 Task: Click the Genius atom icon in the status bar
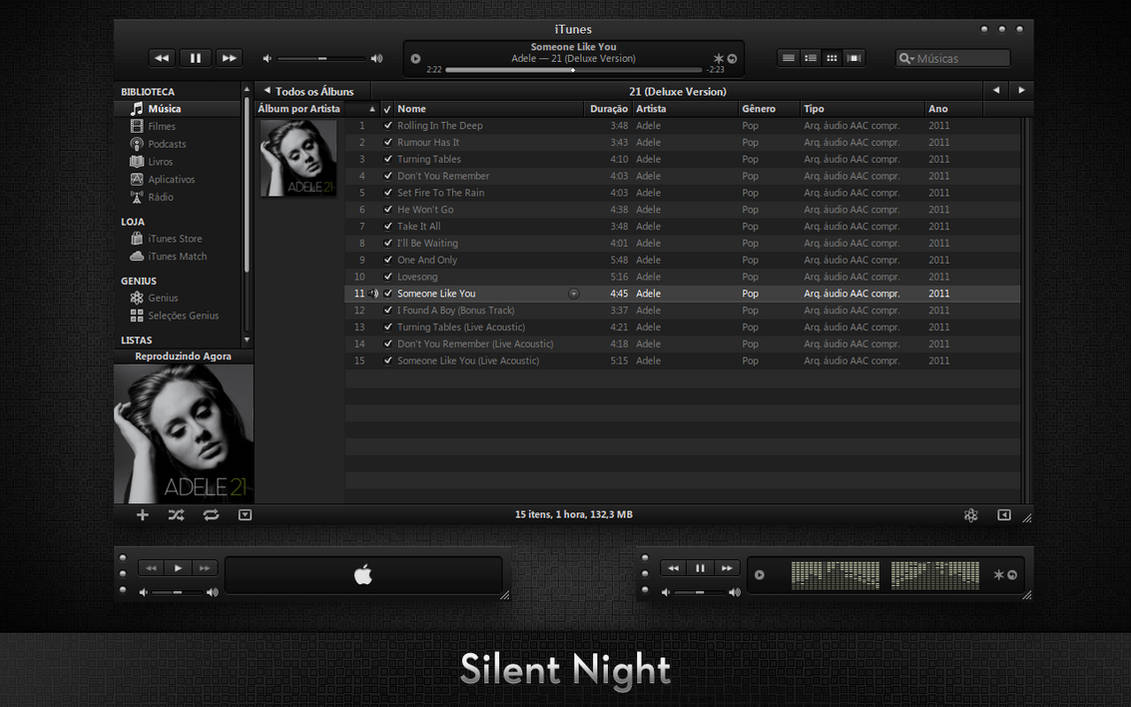[x=971, y=514]
